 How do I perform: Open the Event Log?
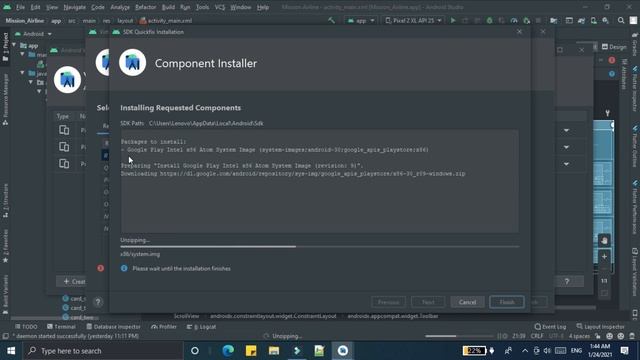pyautogui.click(x=550, y=327)
